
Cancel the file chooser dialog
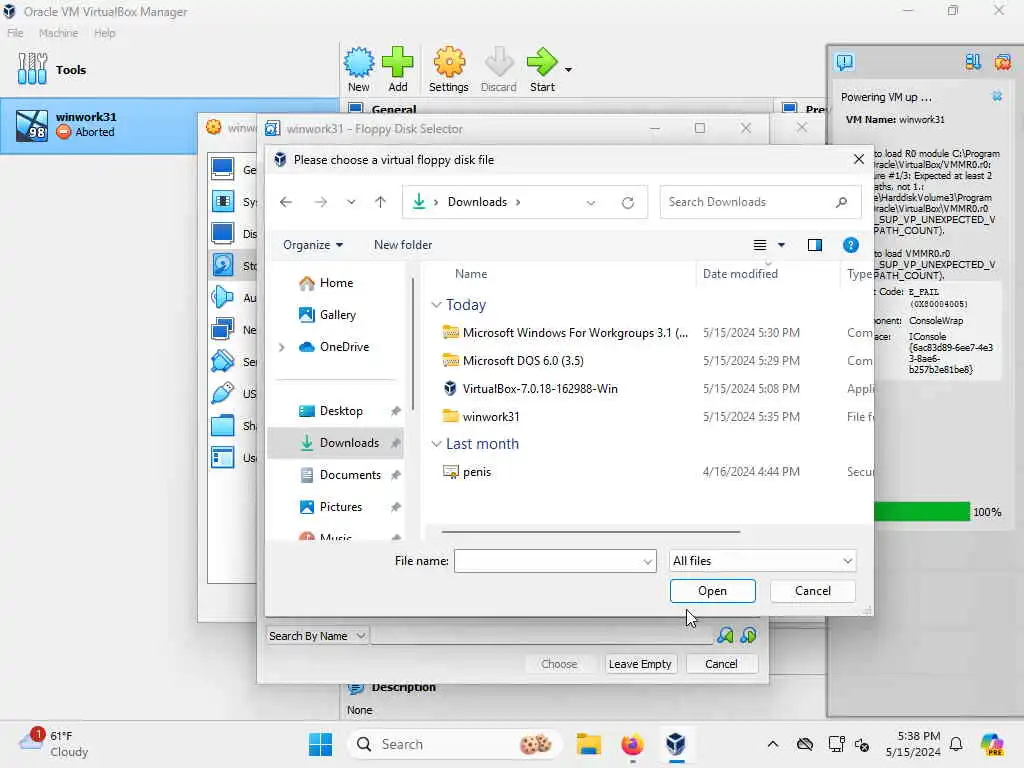point(812,591)
